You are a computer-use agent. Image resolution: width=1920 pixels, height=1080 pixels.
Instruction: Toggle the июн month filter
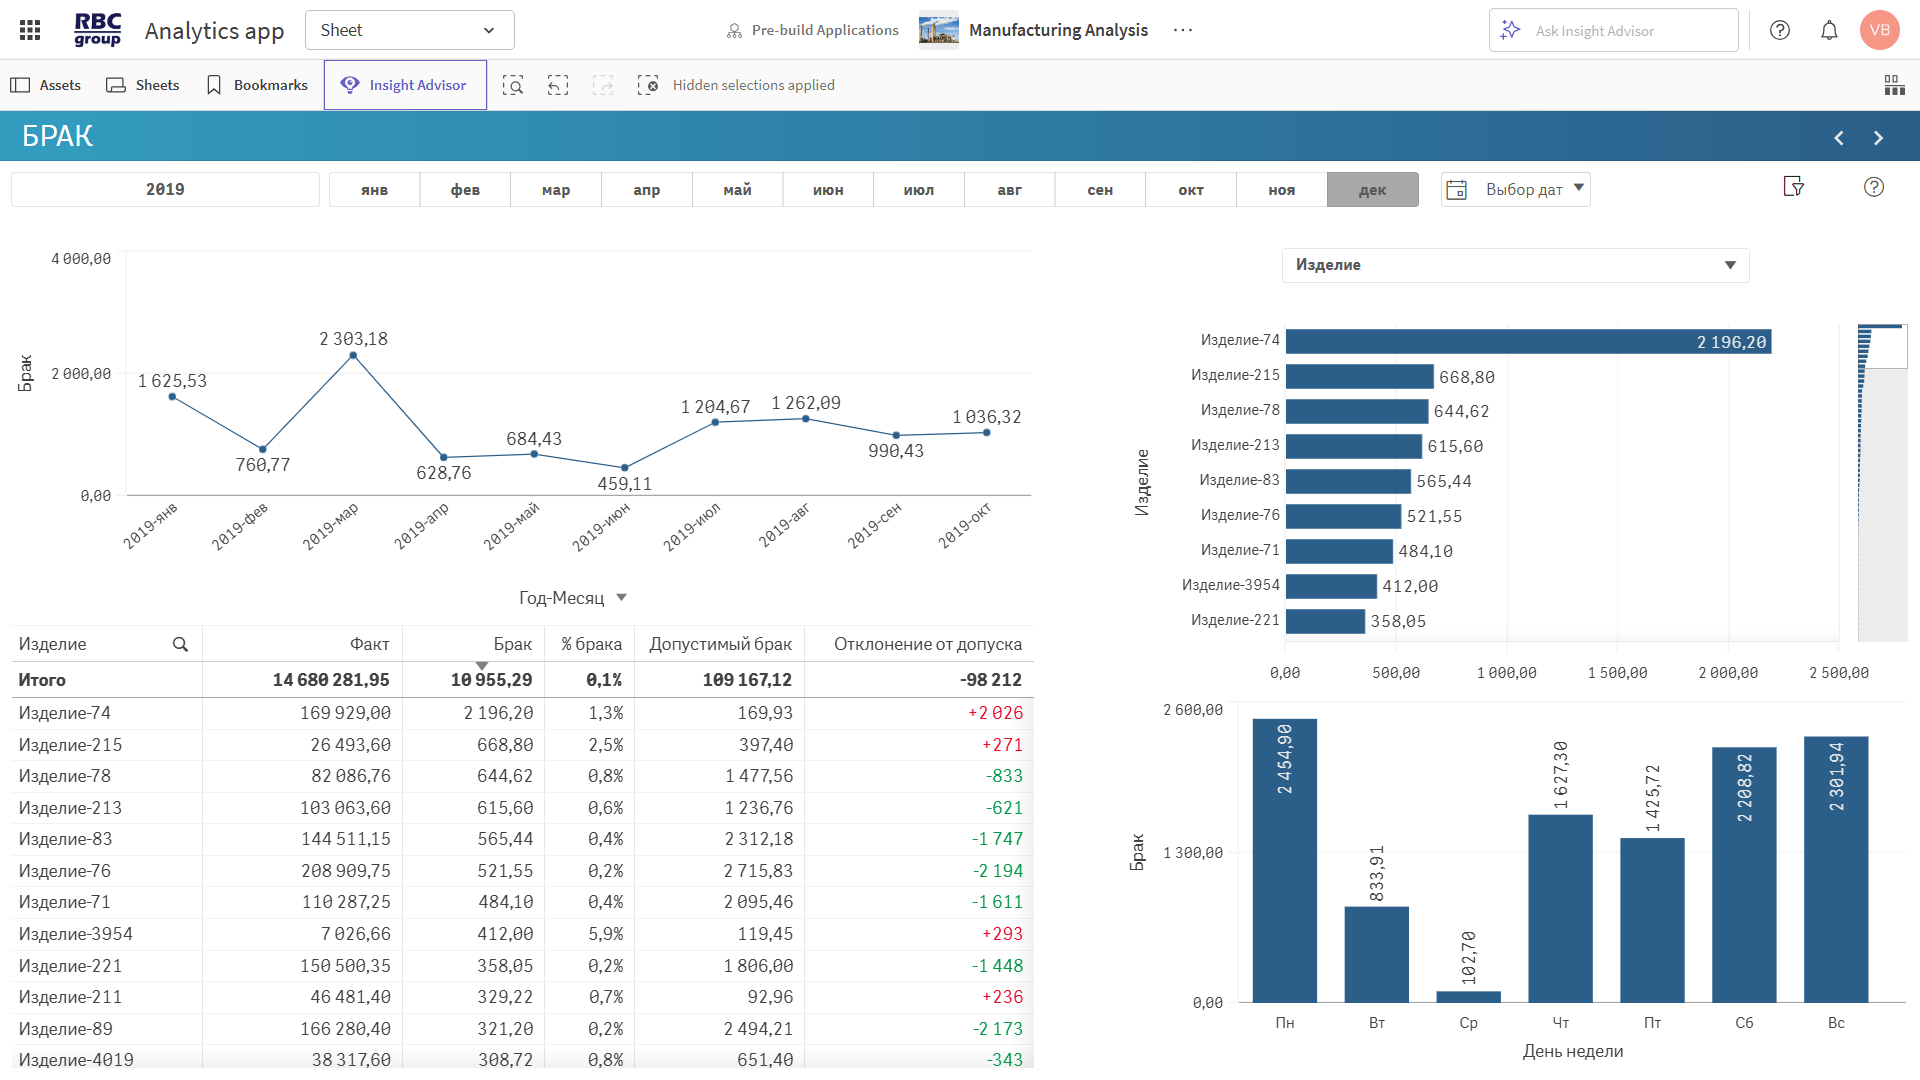828,190
